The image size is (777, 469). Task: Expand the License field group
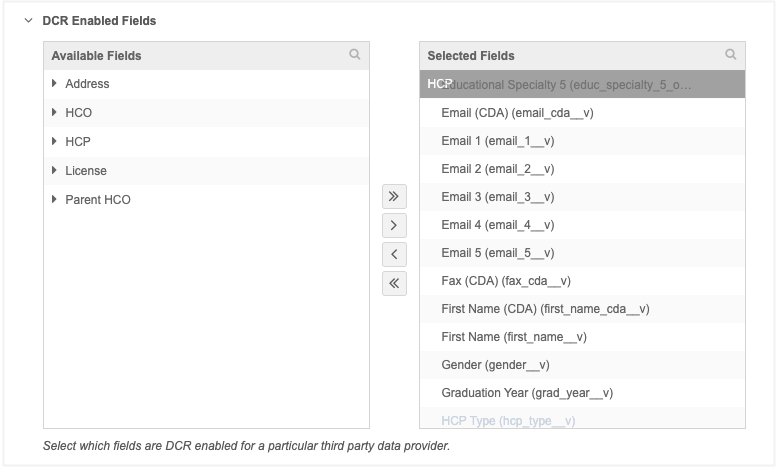54,171
